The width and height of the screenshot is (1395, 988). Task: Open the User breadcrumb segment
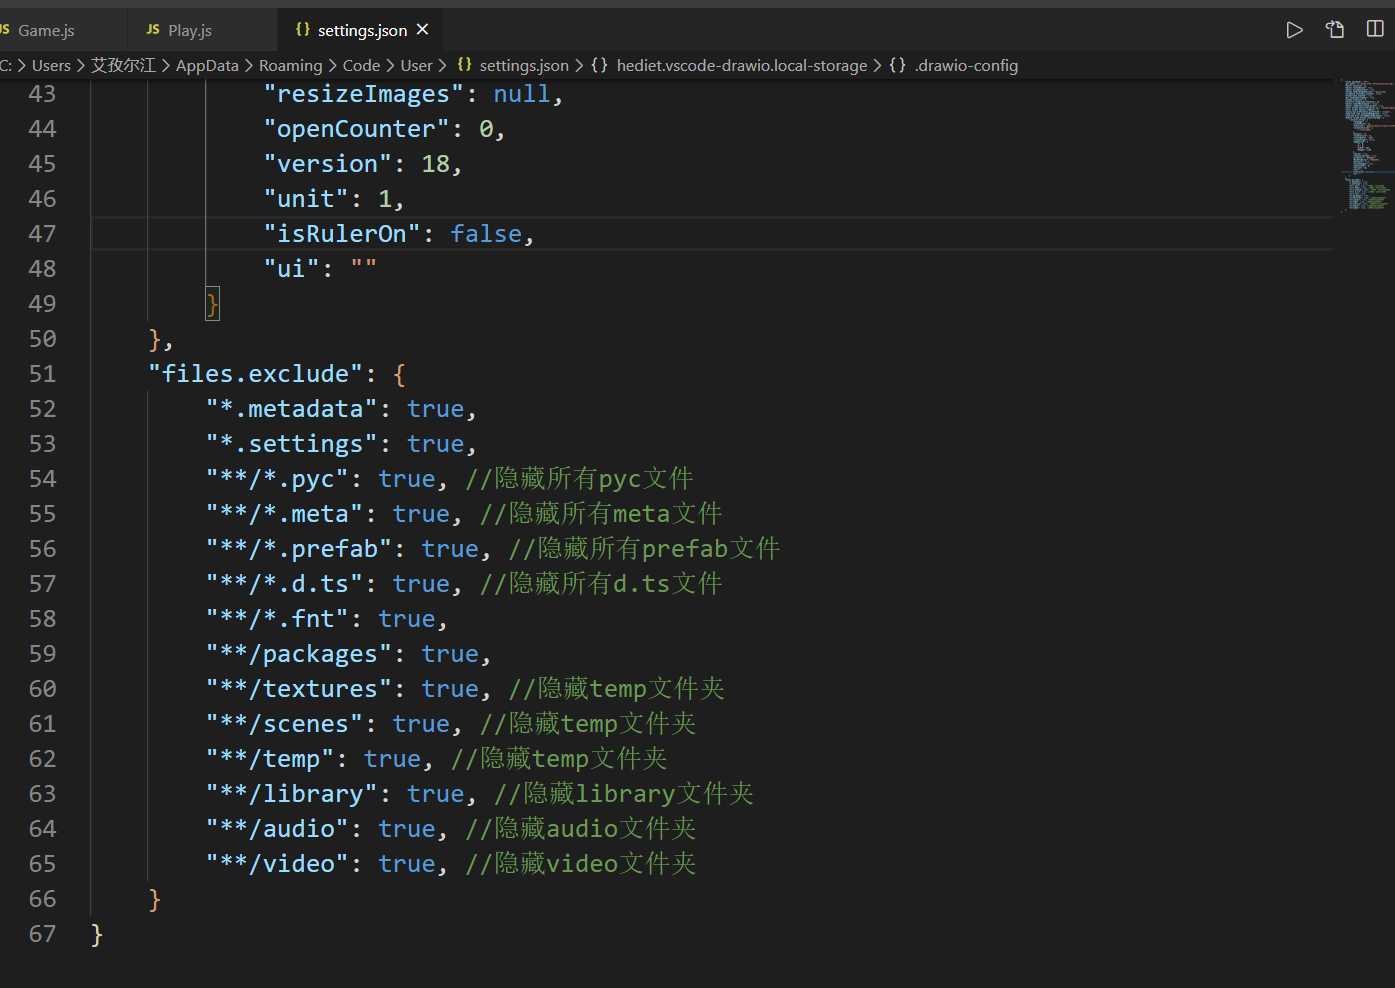pyautogui.click(x=416, y=65)
